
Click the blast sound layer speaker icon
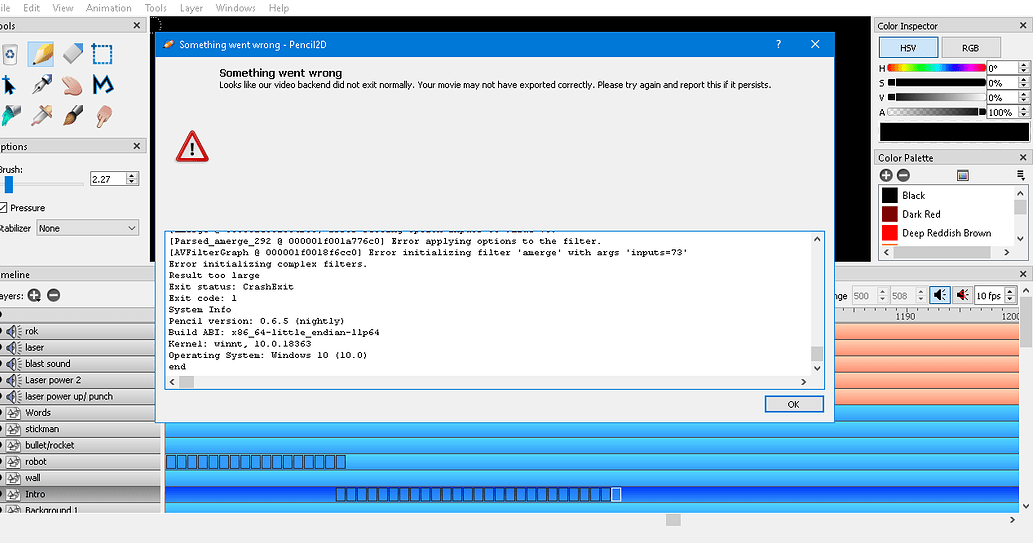point(14,364)
